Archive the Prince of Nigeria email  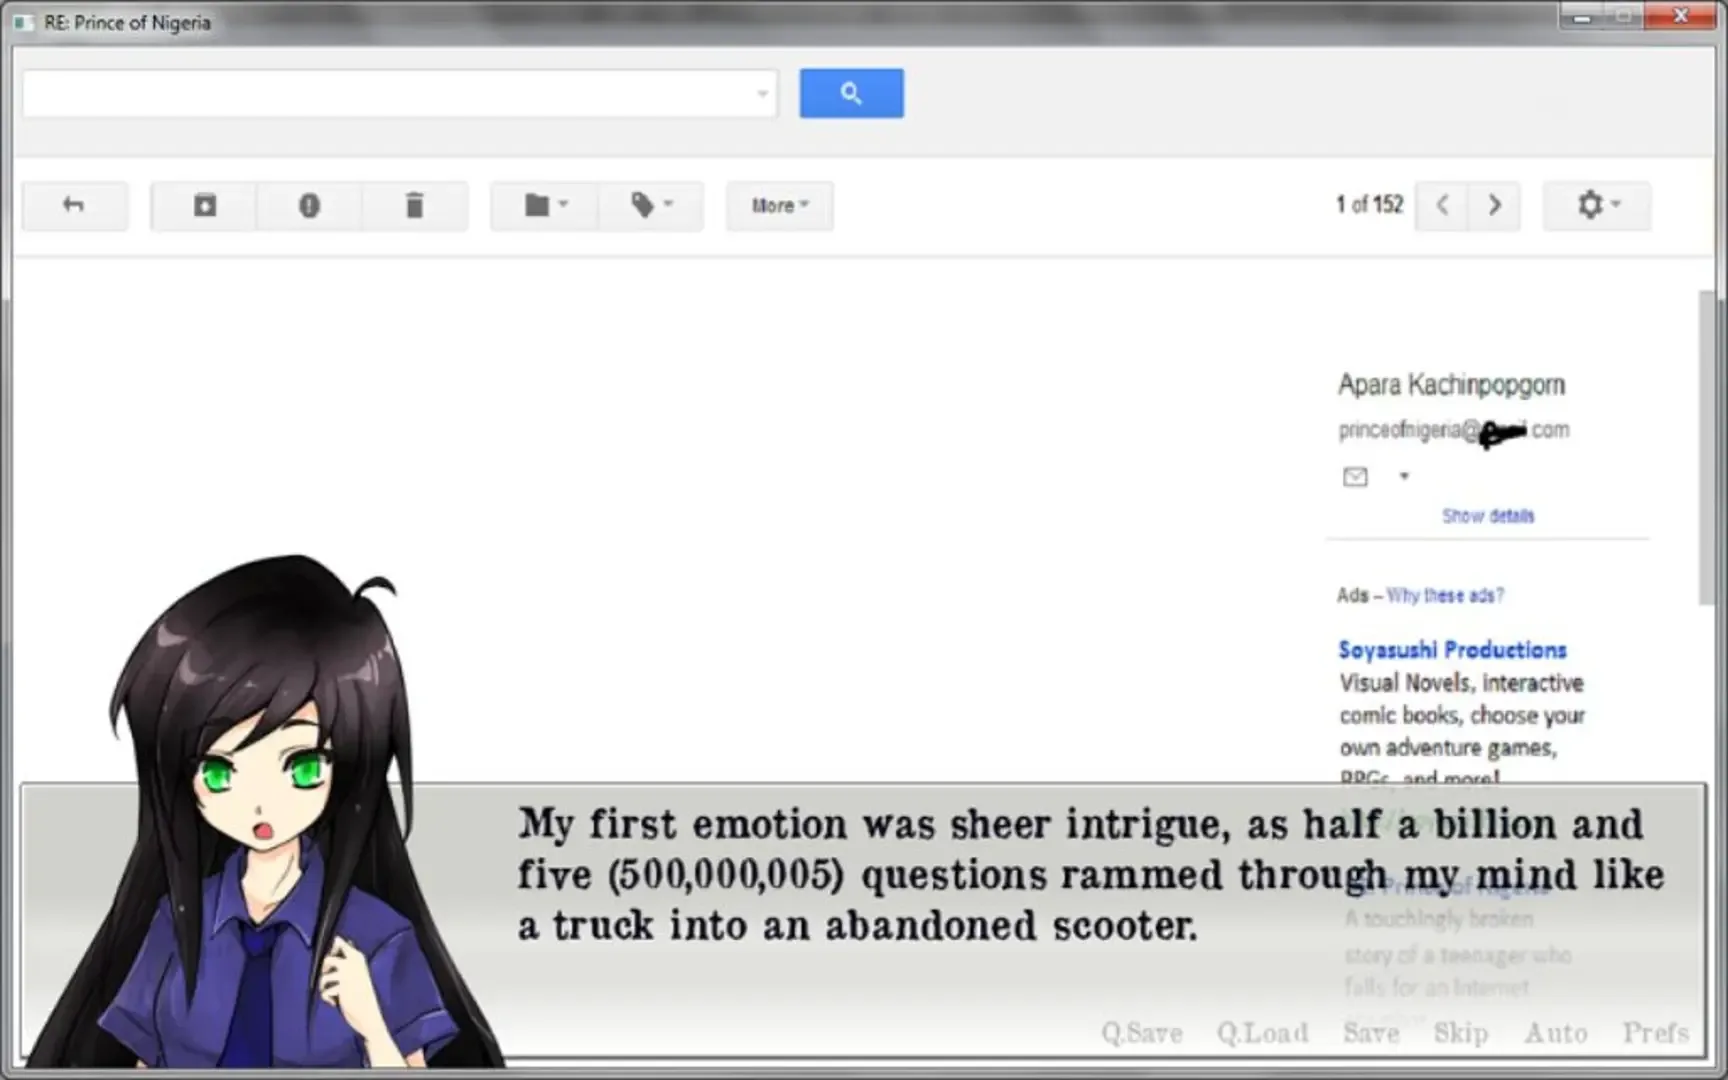202,205
